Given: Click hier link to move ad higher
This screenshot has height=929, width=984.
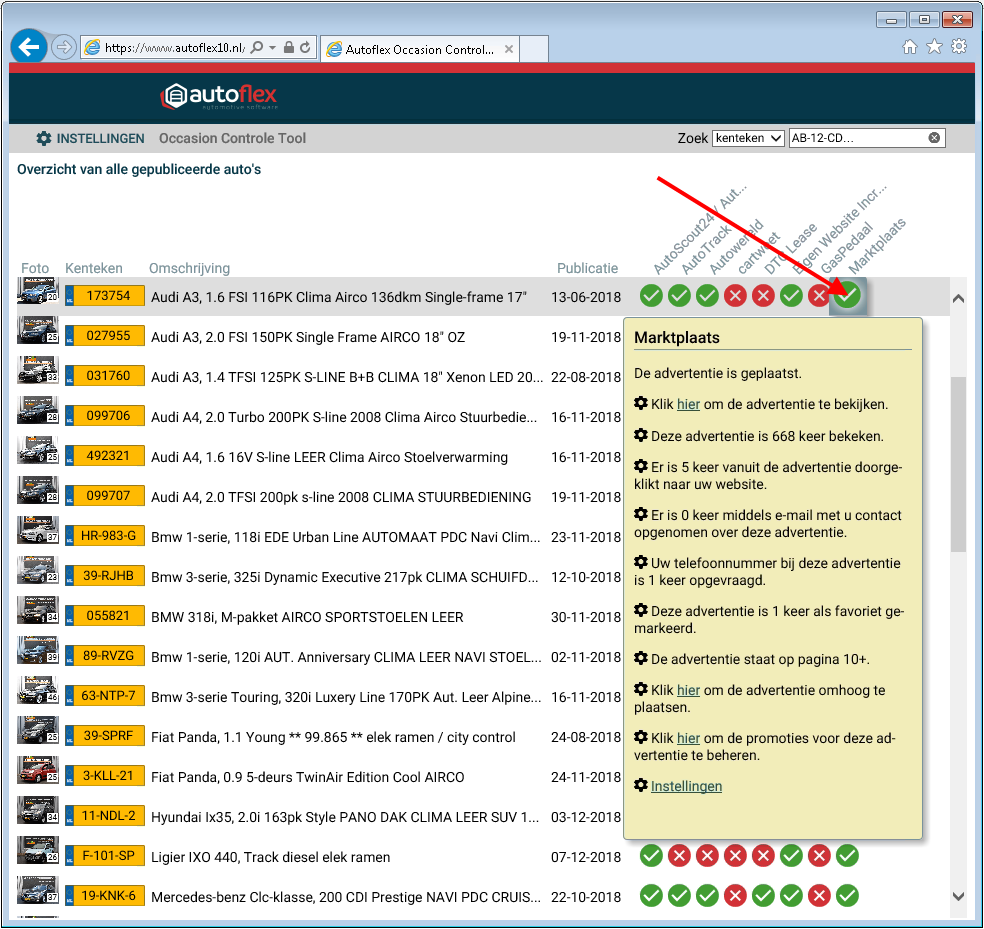Looking at the screenshot, I should [688, 690].
